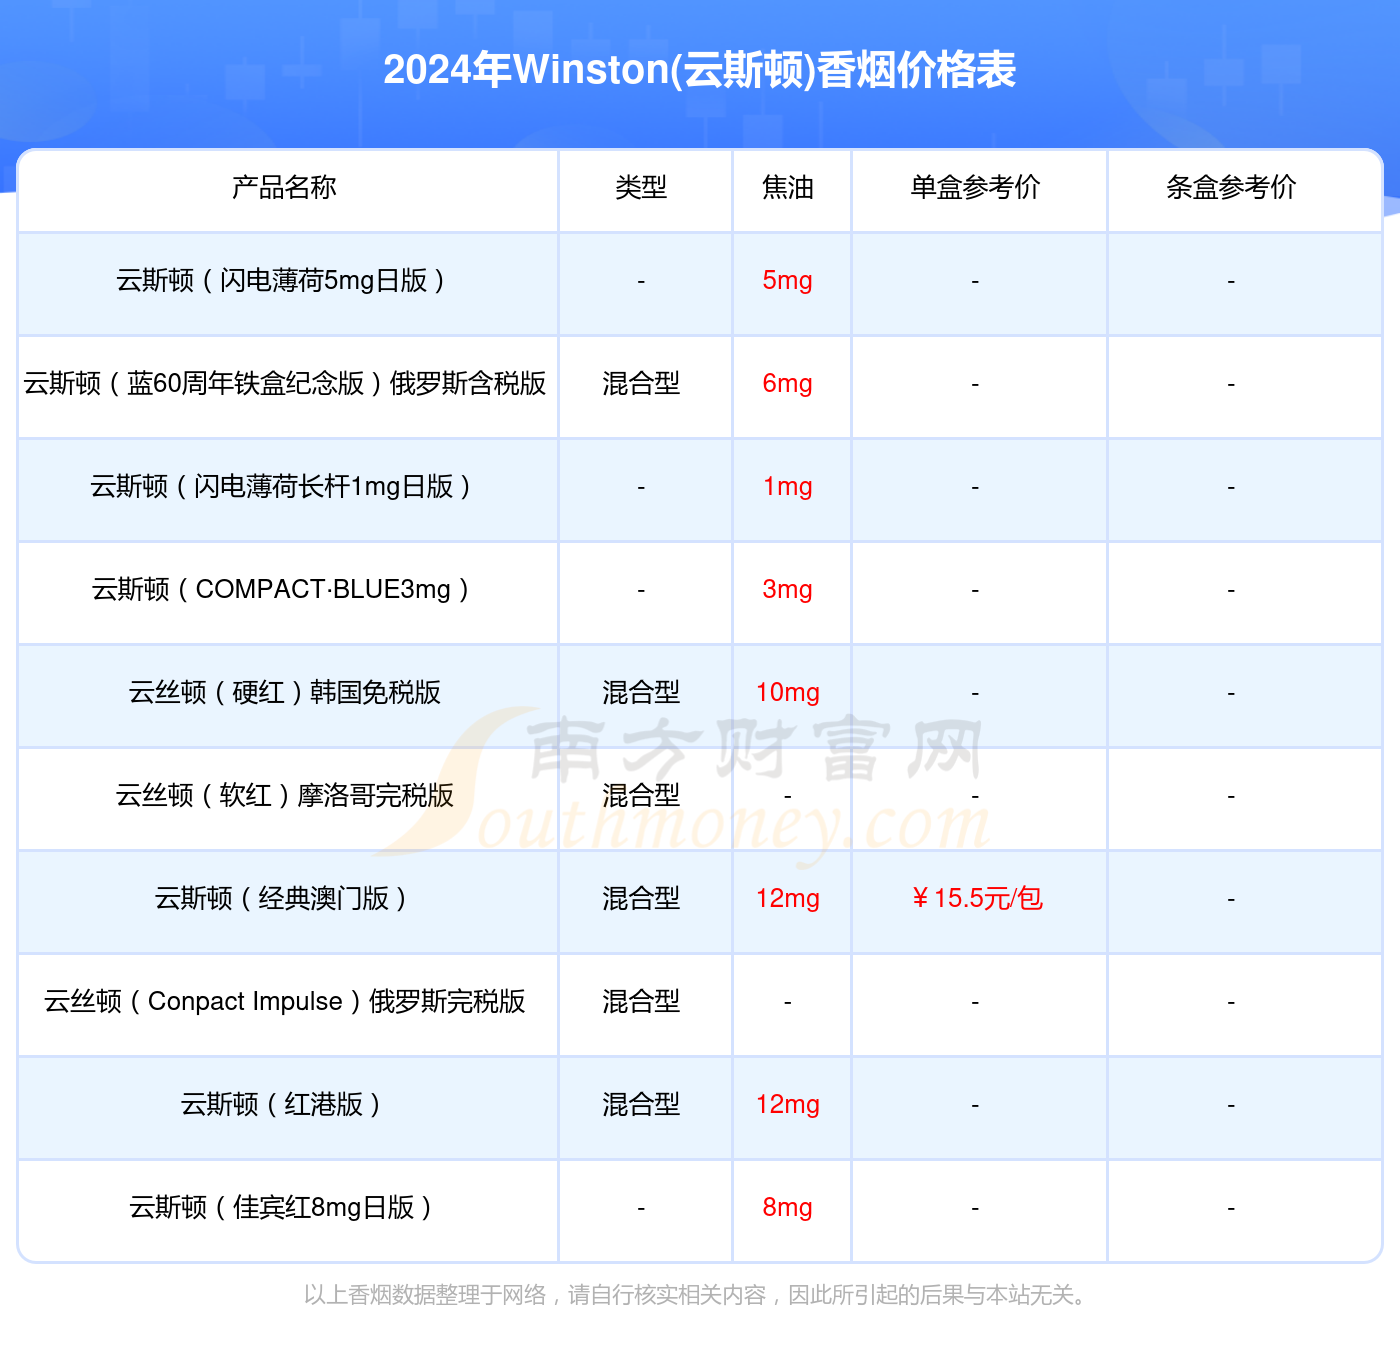Click the 单盒参考价 column header
The height and width of the screenshot is (1350, 1400).
tap(975, 187)
